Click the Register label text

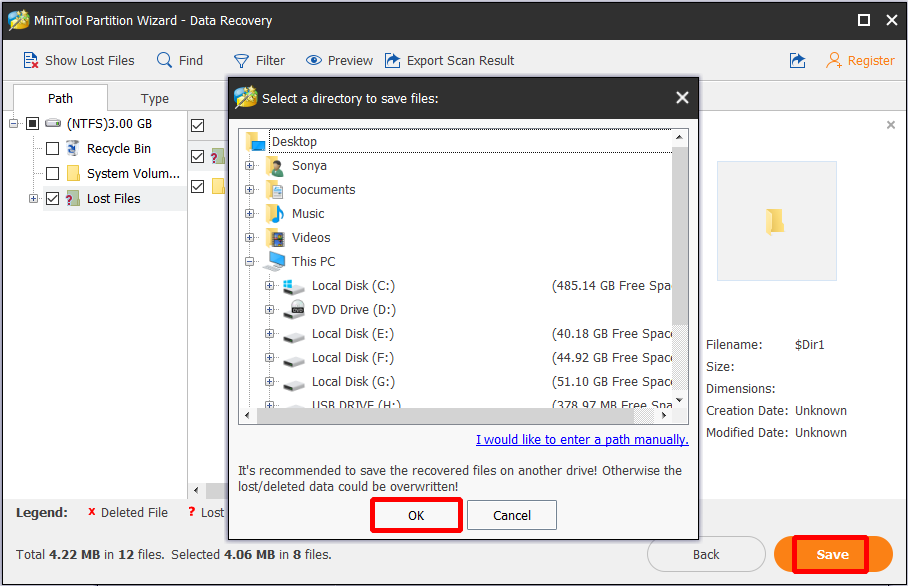point(871,60)
